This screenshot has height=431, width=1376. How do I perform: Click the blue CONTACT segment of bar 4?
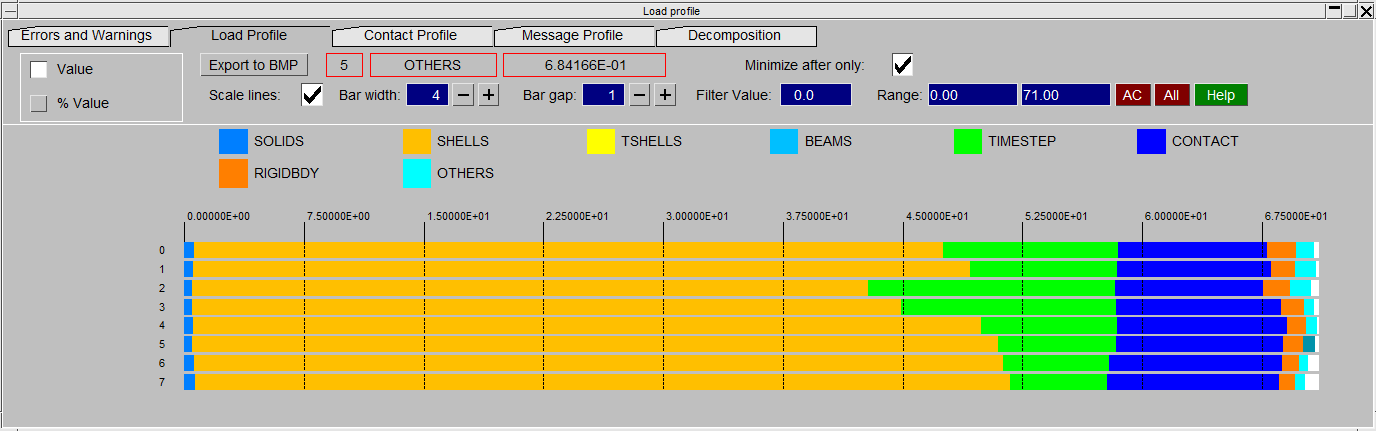point(1202,326)
